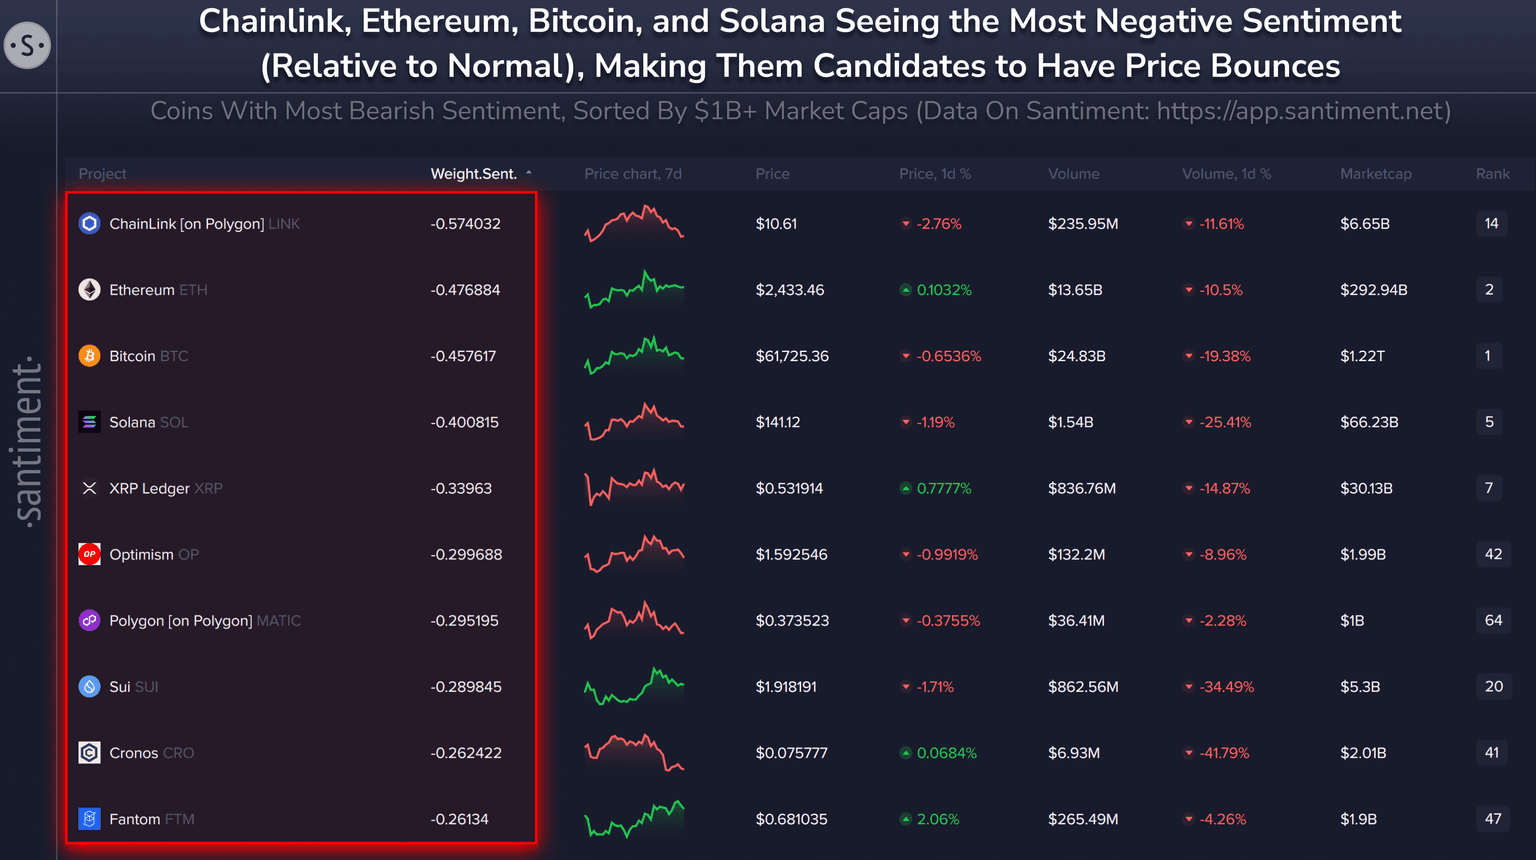Open Bitcoin's 7d price chart sparkline
The height and width of the screenshot is (860, 1536).
tap(634, 356)
